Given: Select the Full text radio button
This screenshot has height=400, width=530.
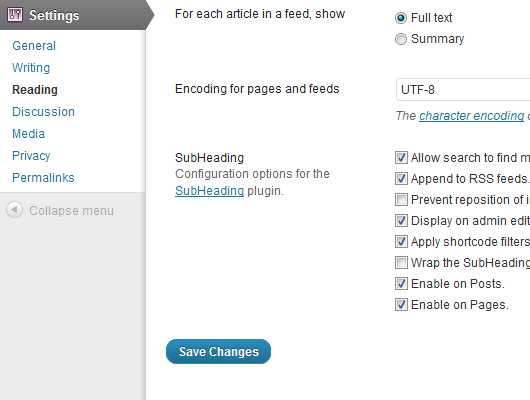Looking at the screenshot, I should pyautogui.click(x=401, y=18).
